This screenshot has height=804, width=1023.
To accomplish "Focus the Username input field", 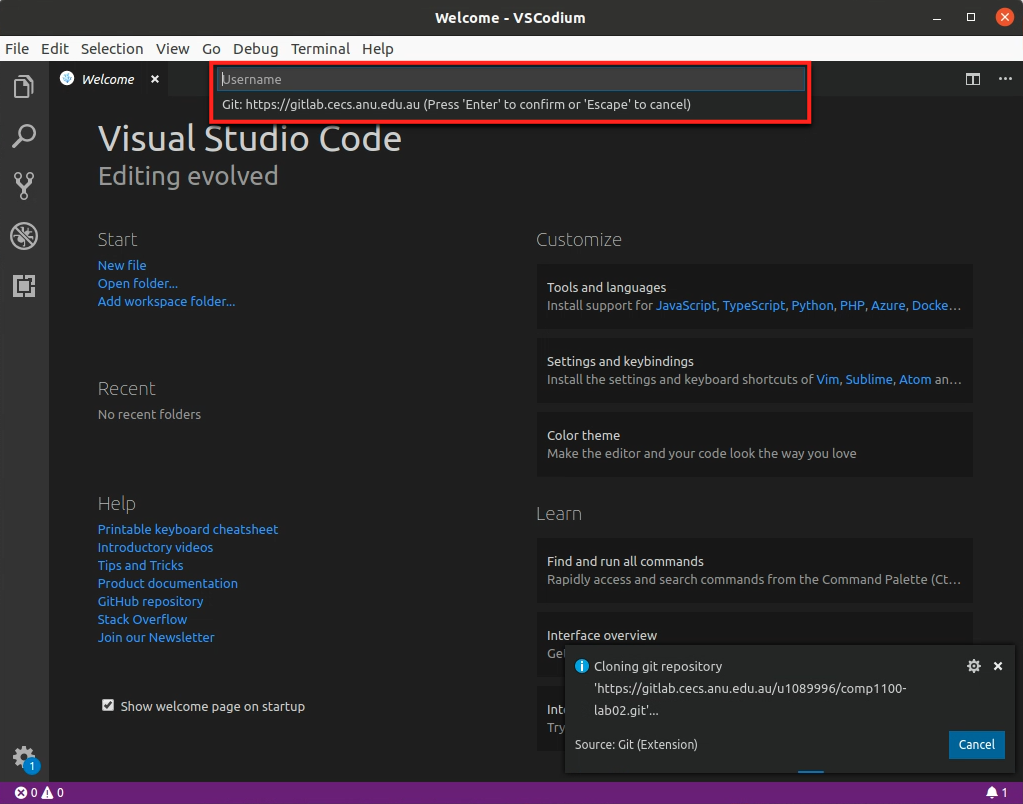I will point(511,79).
